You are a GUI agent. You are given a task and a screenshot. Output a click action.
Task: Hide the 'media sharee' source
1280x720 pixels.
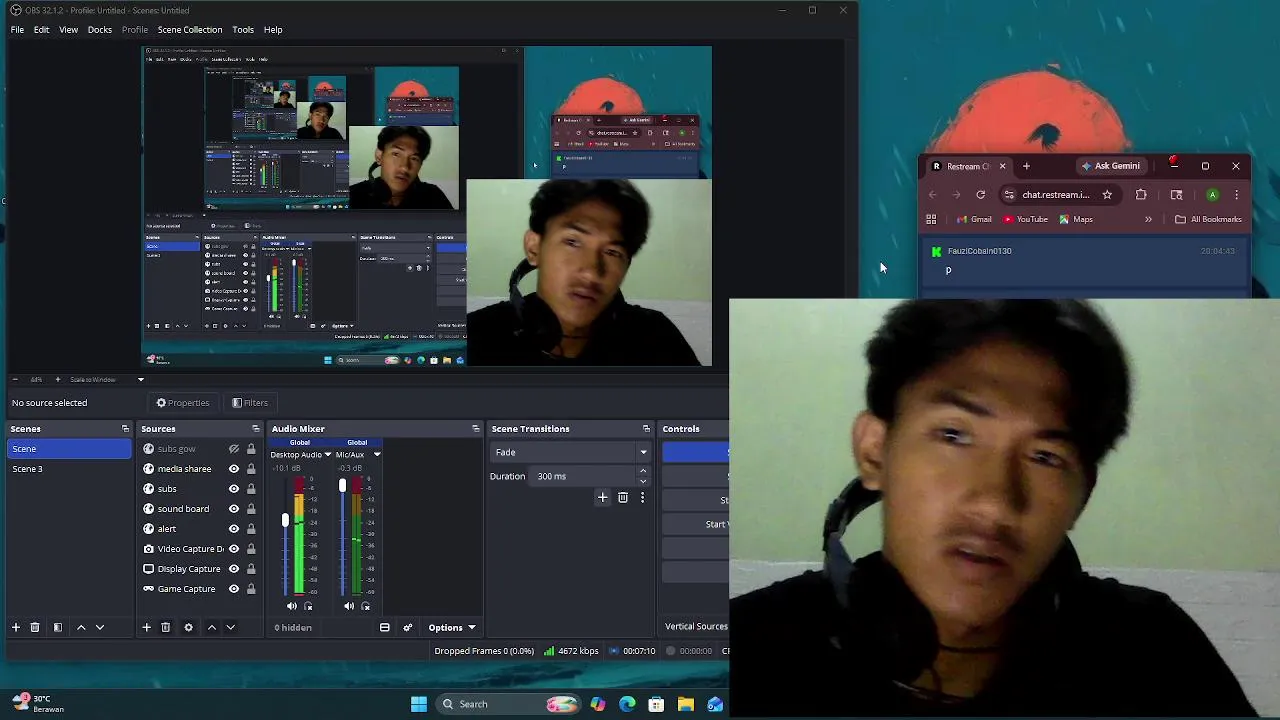[x=234, y=469]
